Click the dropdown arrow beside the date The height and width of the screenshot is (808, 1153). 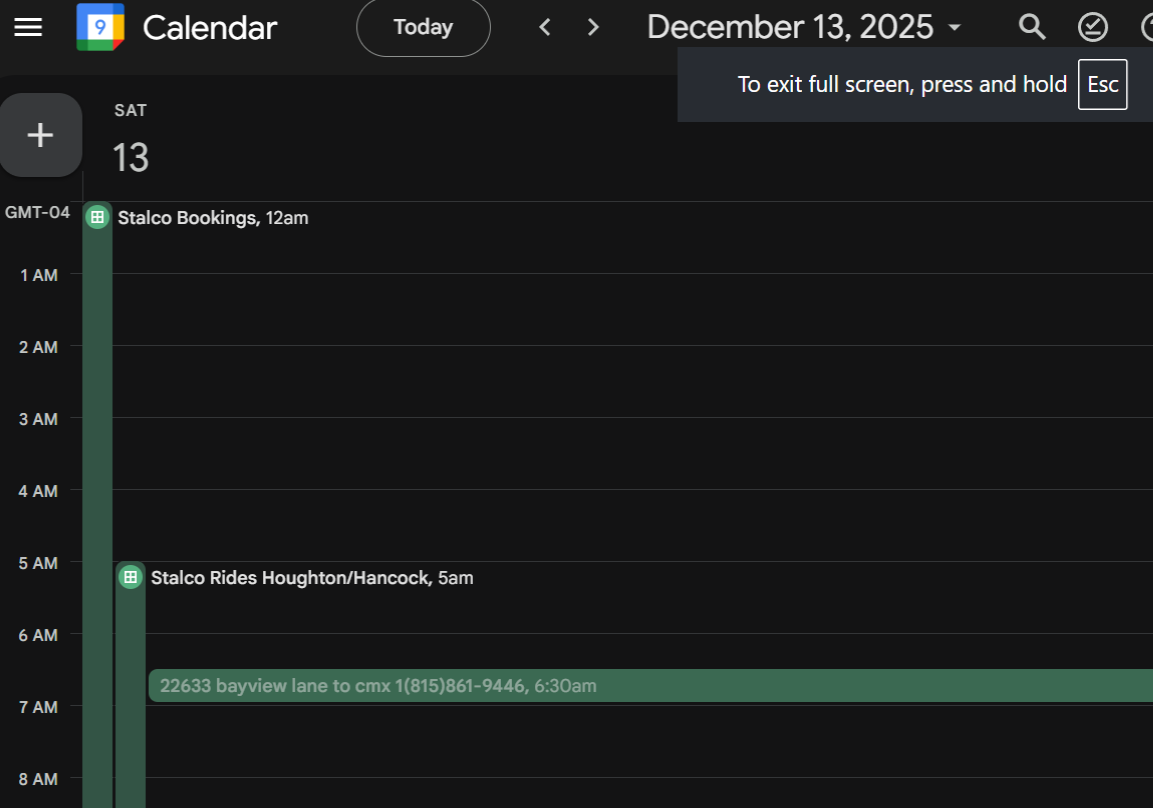tap(954, 28)
